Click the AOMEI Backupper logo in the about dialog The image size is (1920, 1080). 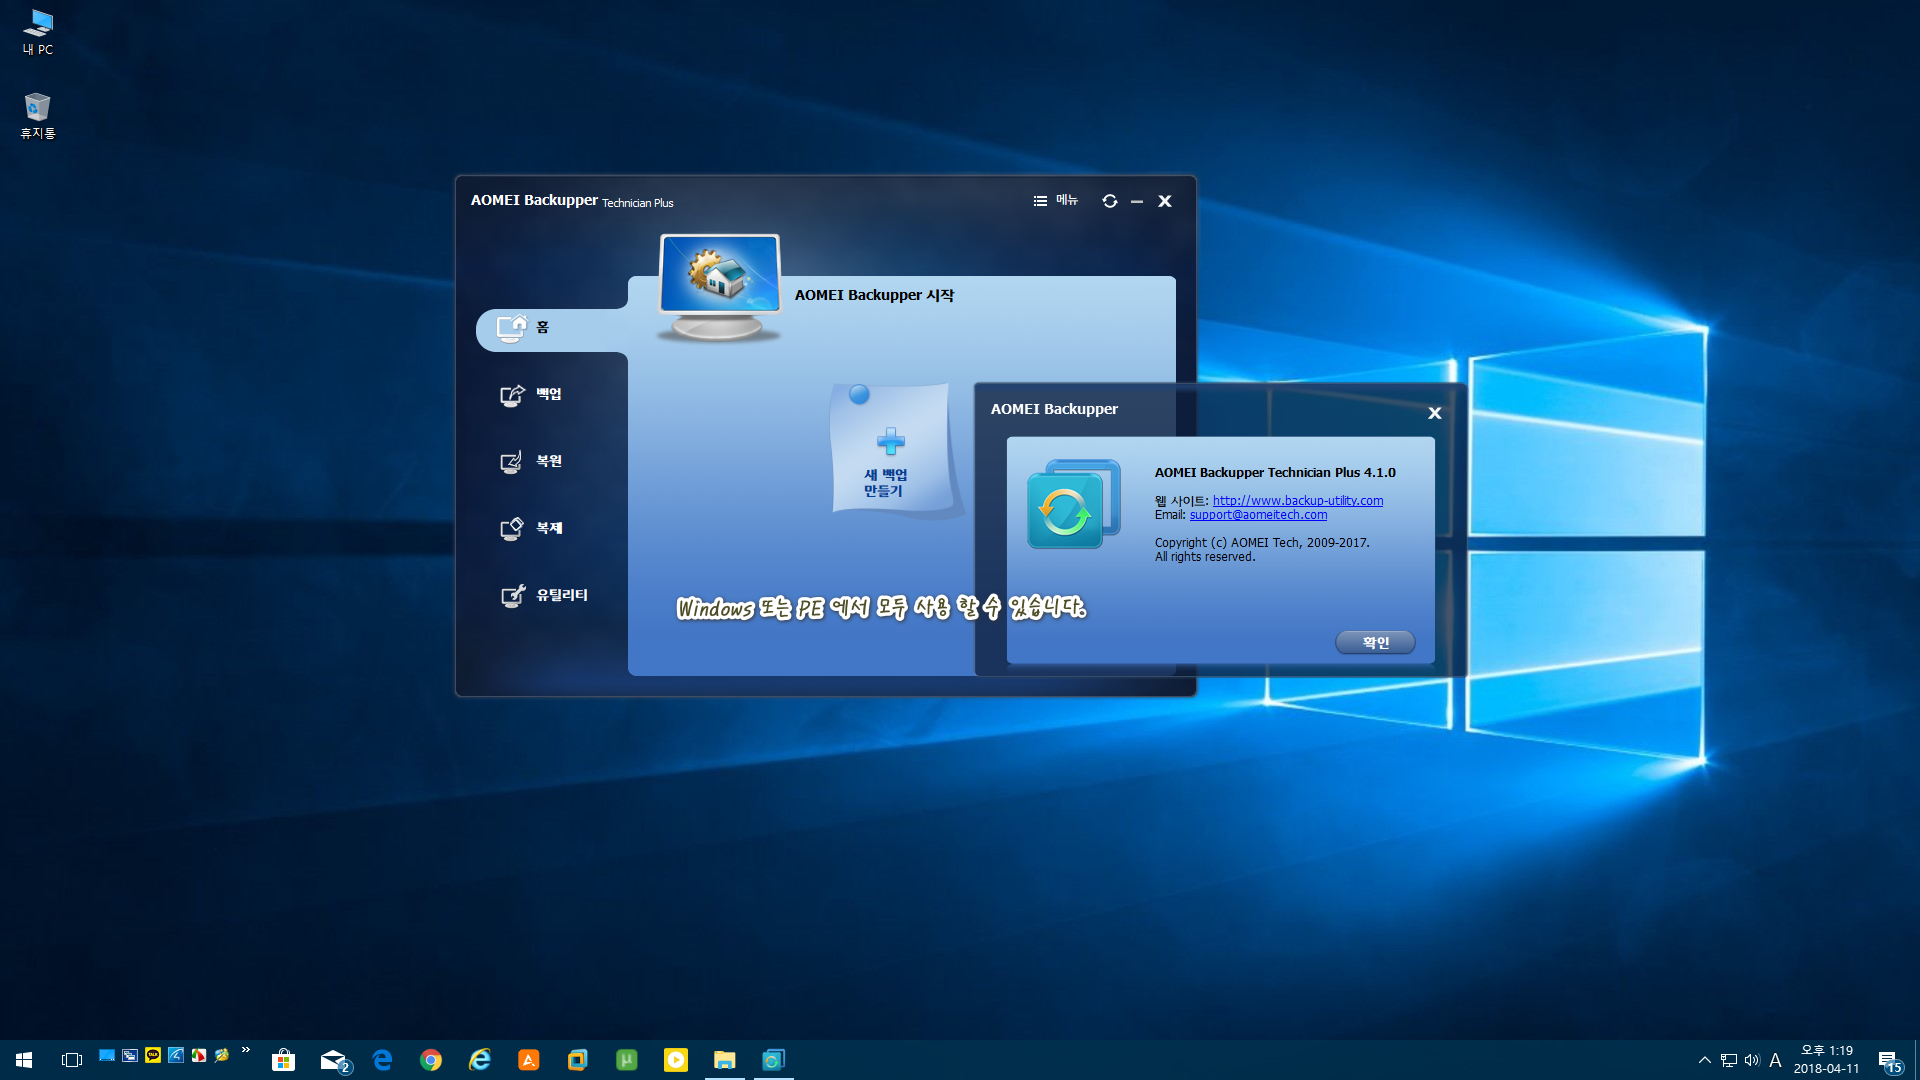tap(1073, 504)
